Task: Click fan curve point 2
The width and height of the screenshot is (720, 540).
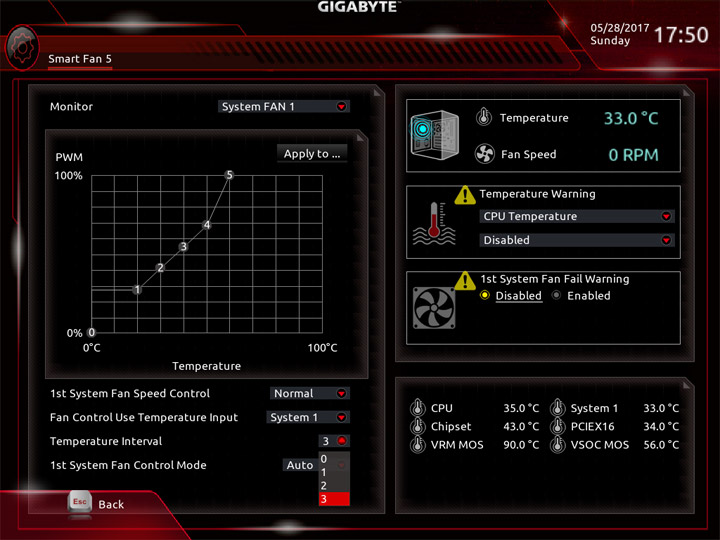Action: coord(160,268)
